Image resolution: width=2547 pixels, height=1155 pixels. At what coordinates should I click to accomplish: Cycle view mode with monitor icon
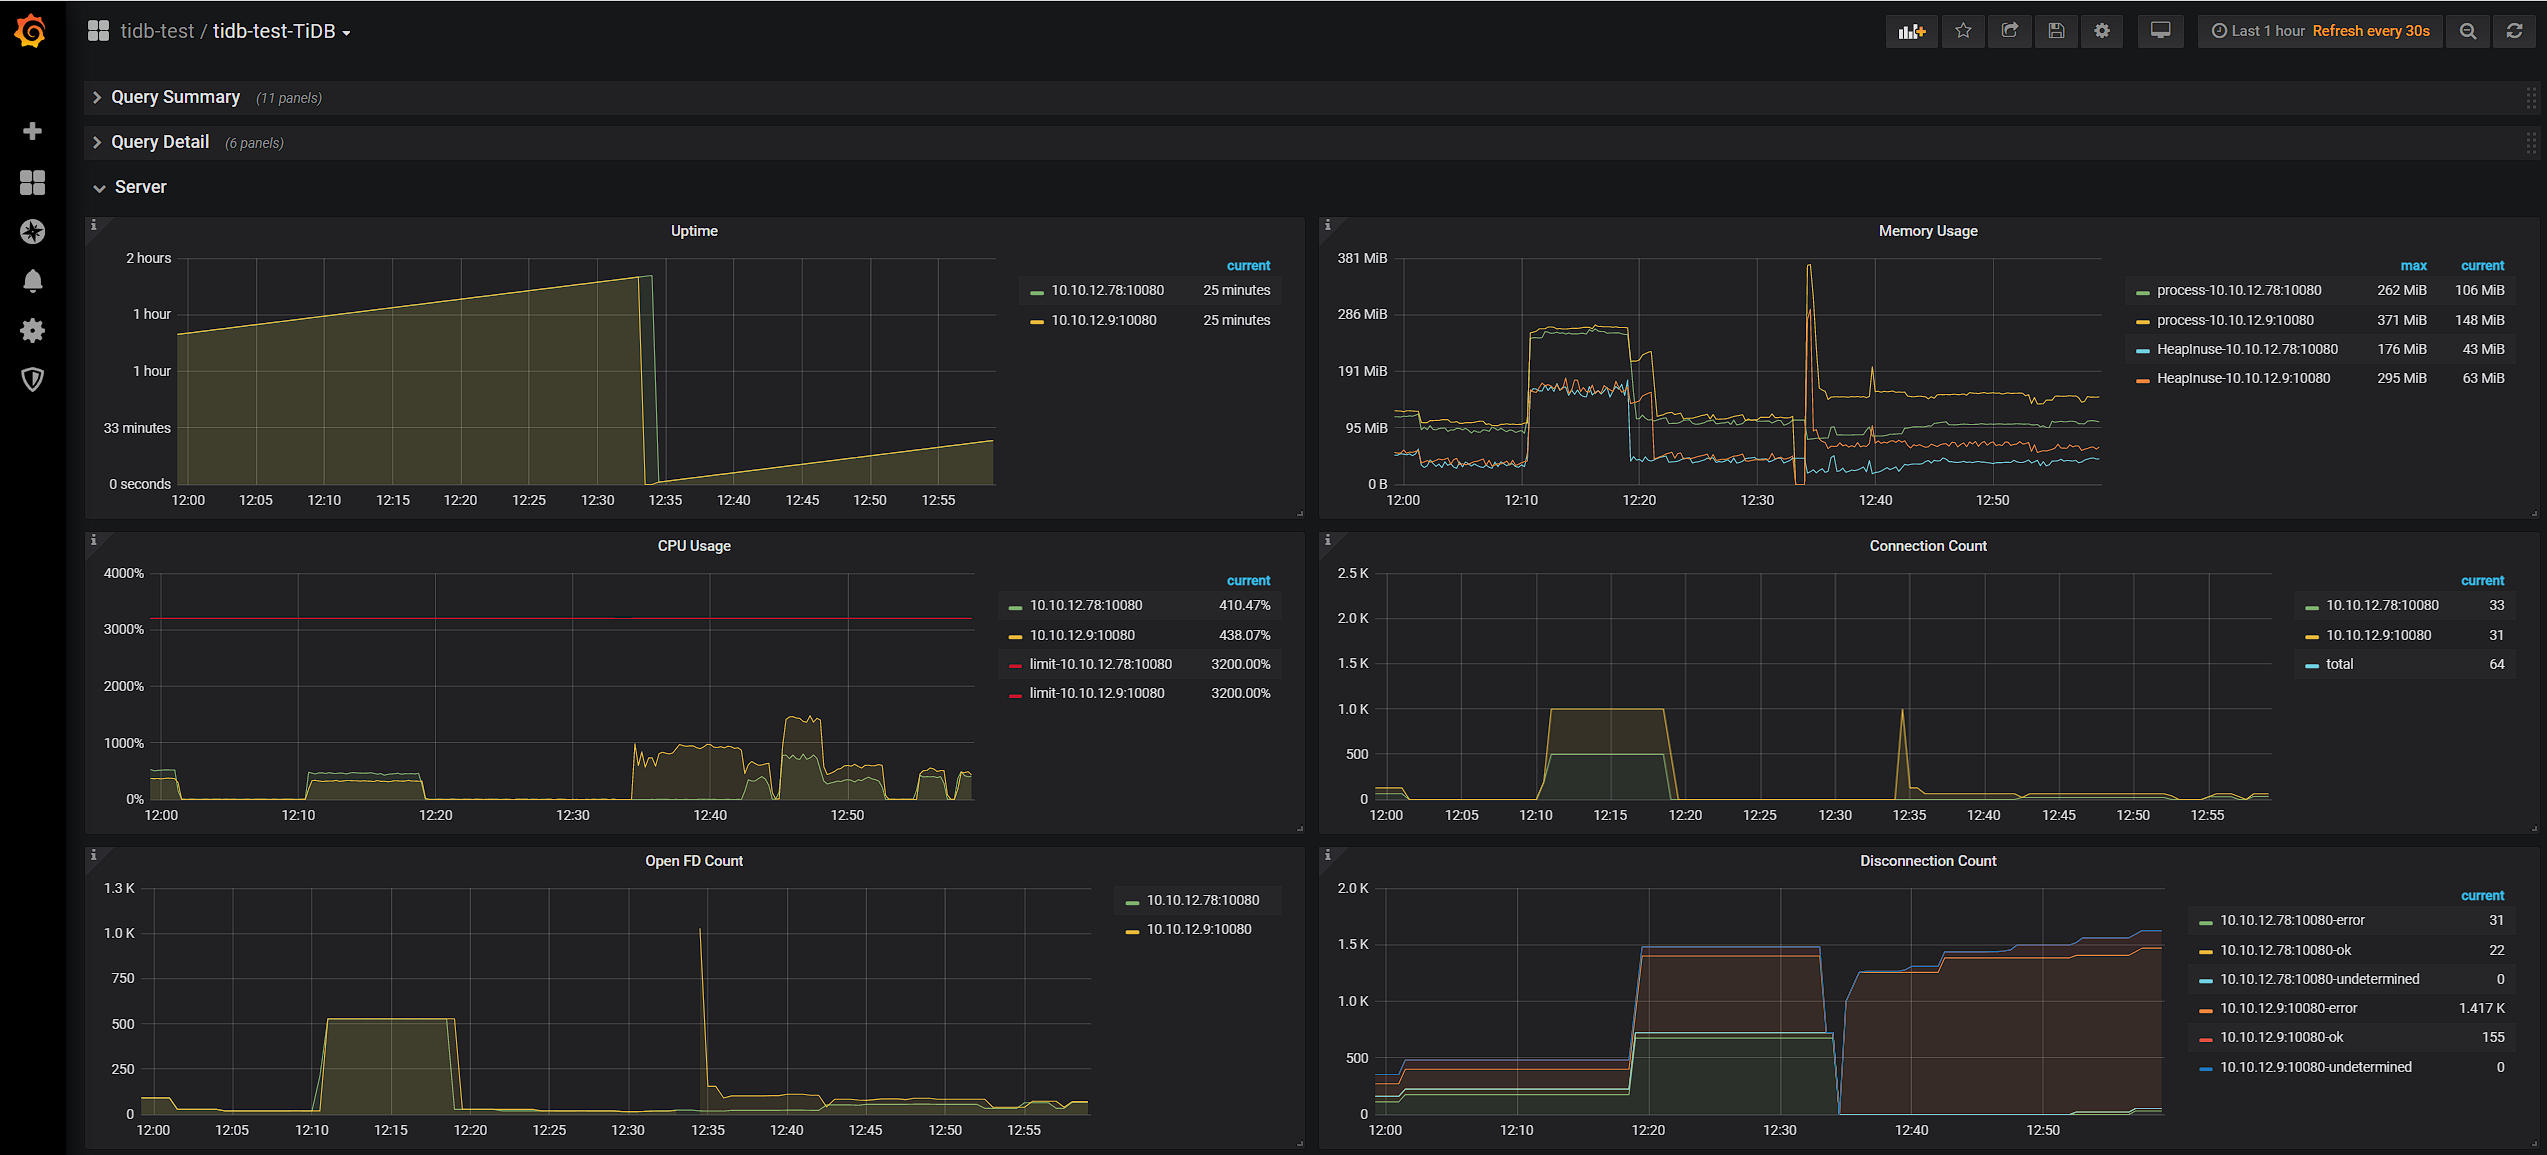pyautogui.click(x=2160, y=31)
